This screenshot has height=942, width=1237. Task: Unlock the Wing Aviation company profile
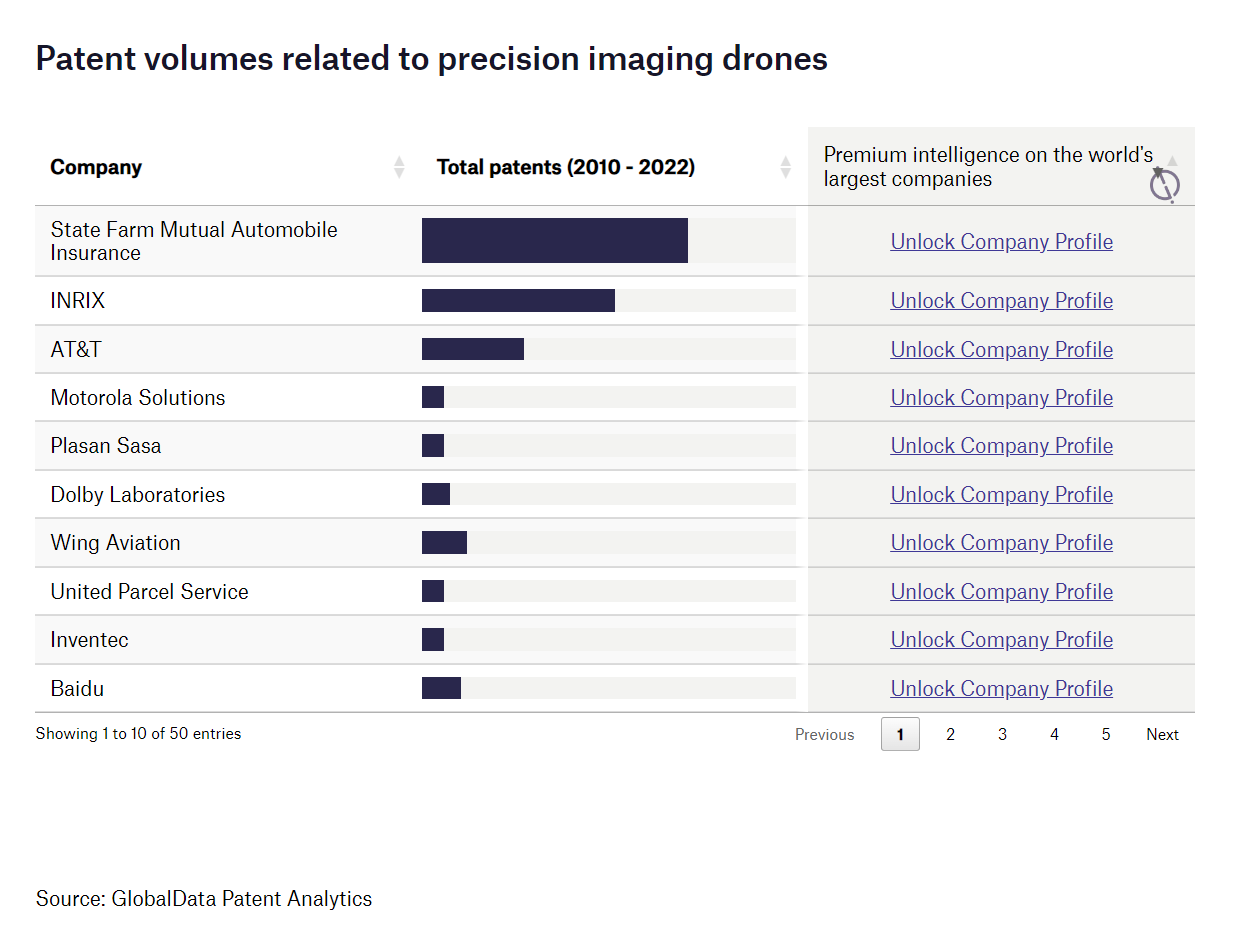coord(1001,542)
